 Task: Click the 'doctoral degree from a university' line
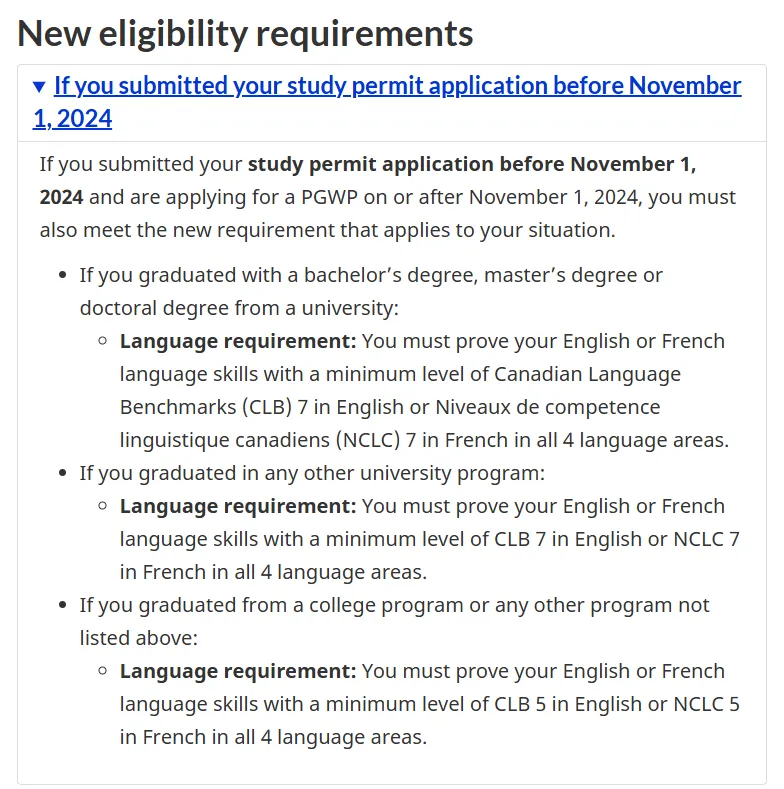pos(239,307)
